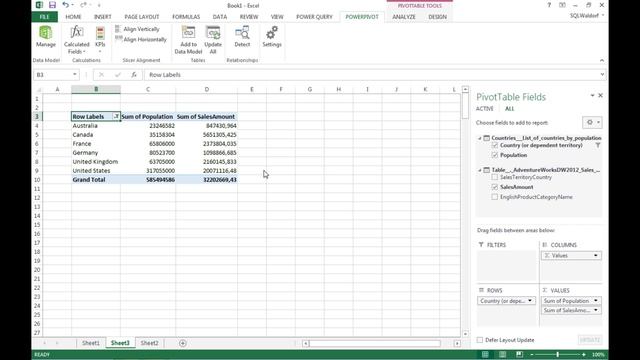Image resolution: width=640 pixels, height=360 pixels.
Task: Show ALL fields list
Action: pos(509,109)
